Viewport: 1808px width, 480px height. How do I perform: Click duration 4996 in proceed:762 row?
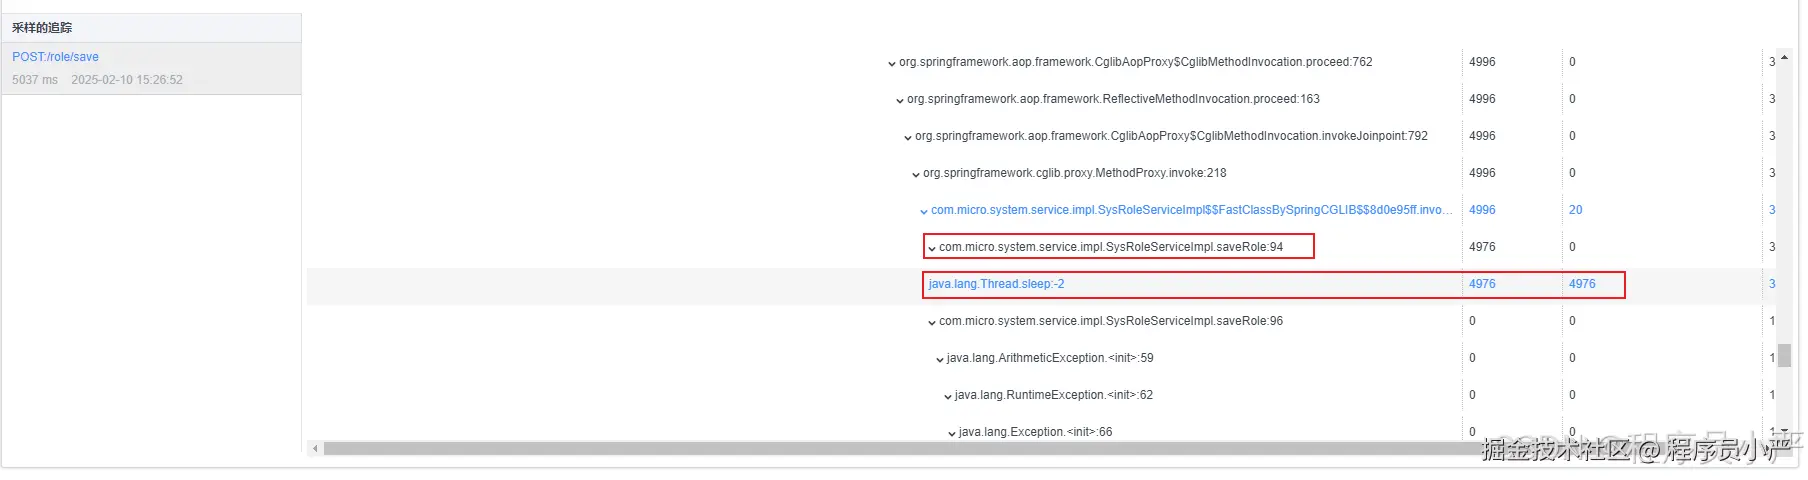(1482, 62)
